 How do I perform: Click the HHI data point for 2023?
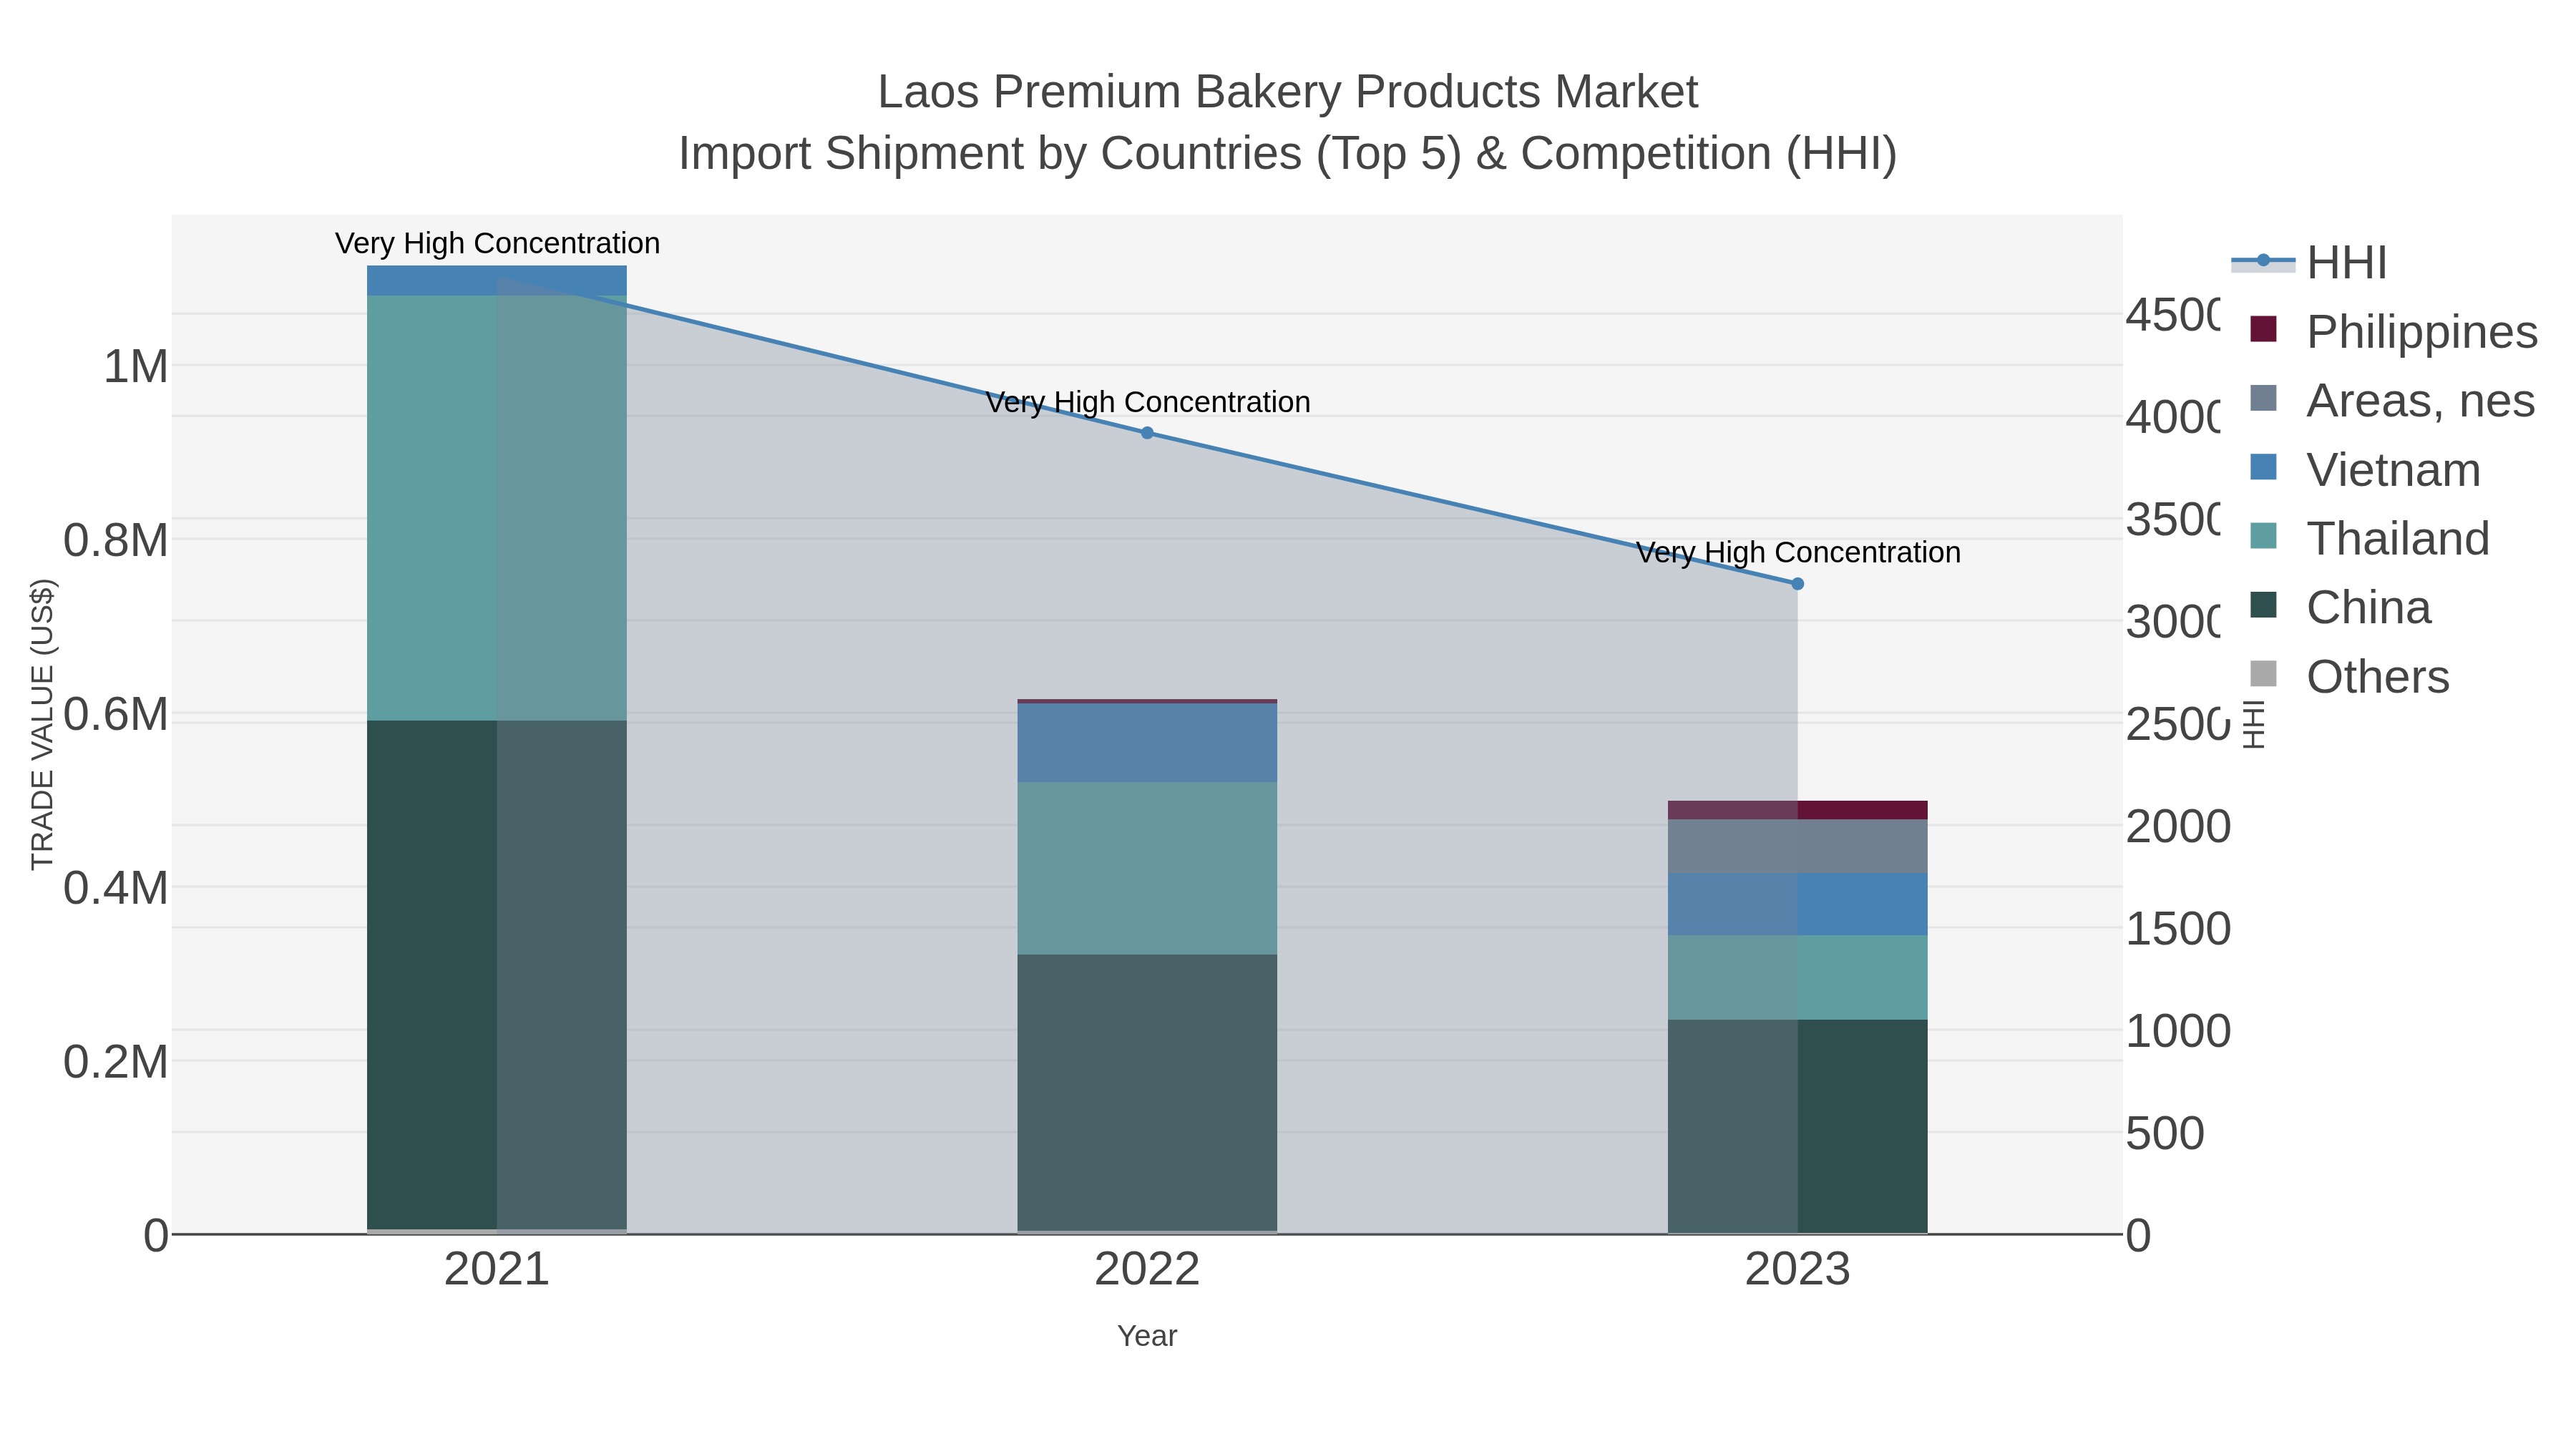coord(1797,584)
